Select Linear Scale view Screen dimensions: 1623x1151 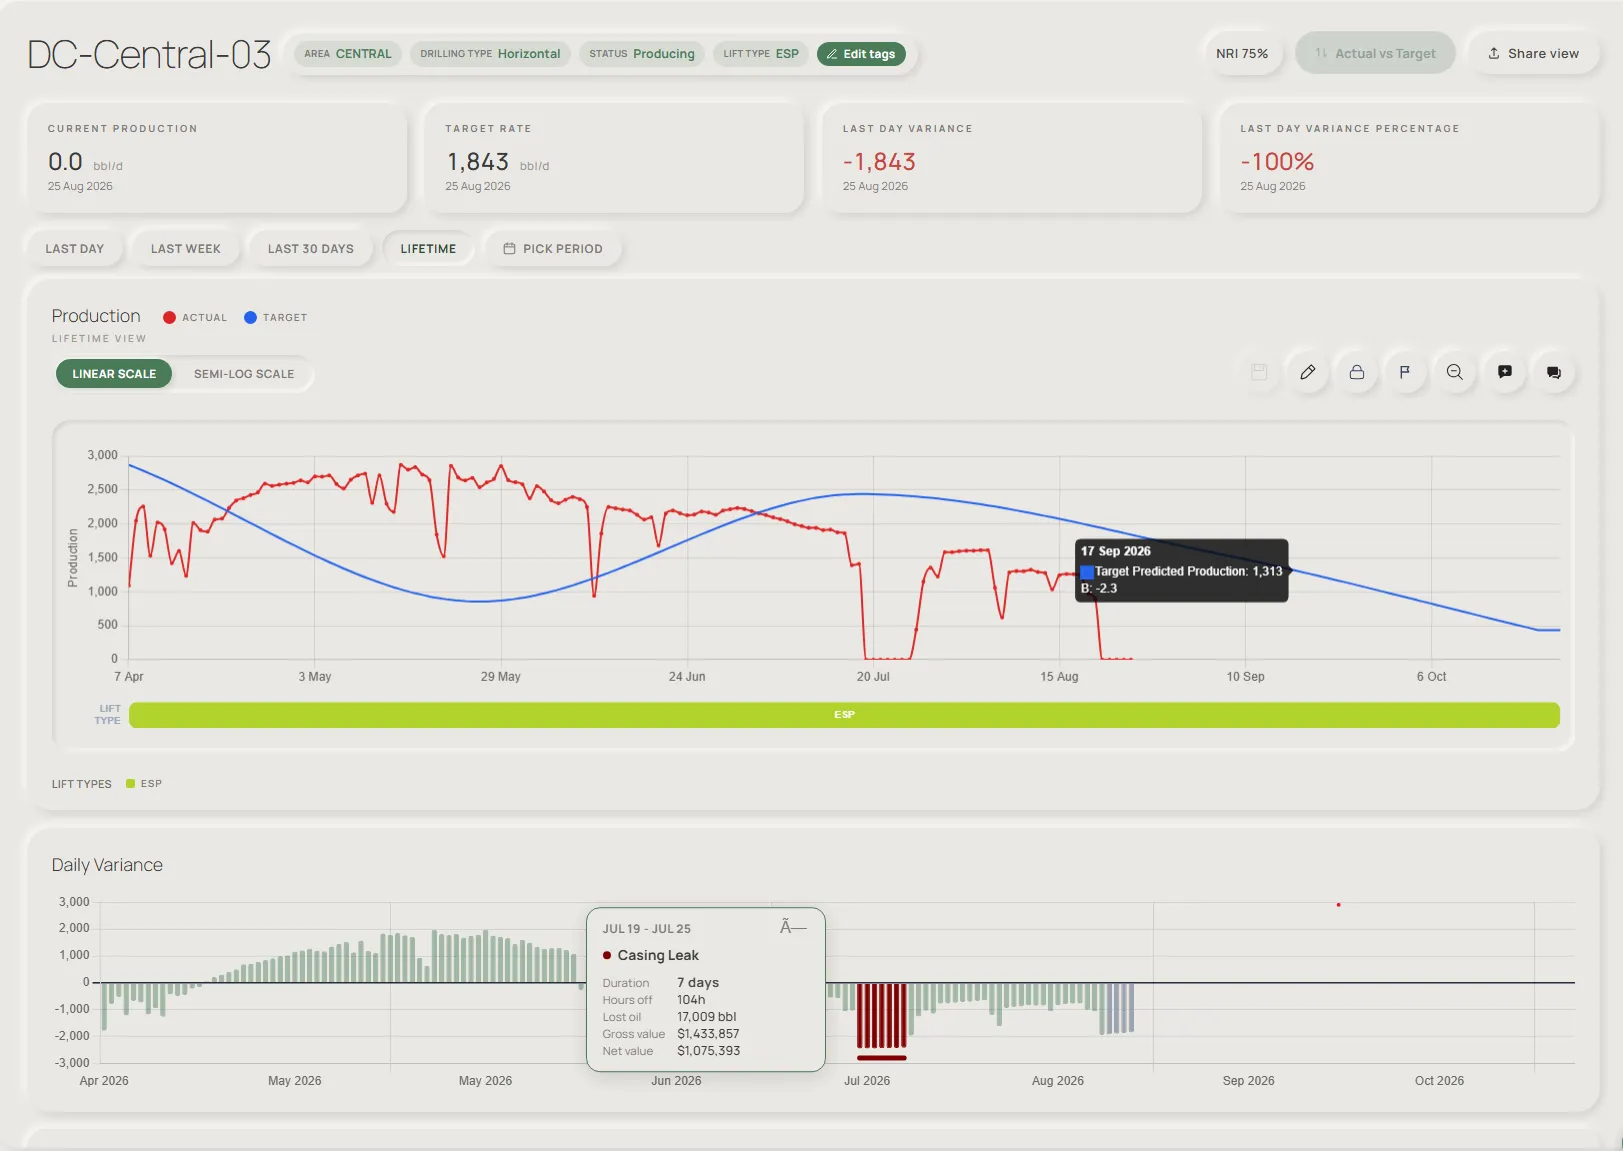[x=114, y=374]
